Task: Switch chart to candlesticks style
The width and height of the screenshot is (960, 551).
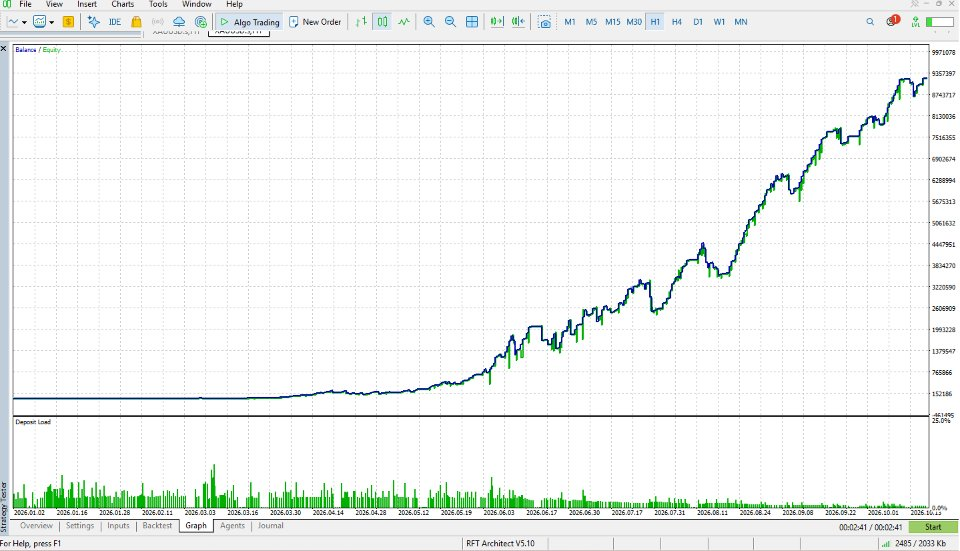Action: tap(382, 22)
